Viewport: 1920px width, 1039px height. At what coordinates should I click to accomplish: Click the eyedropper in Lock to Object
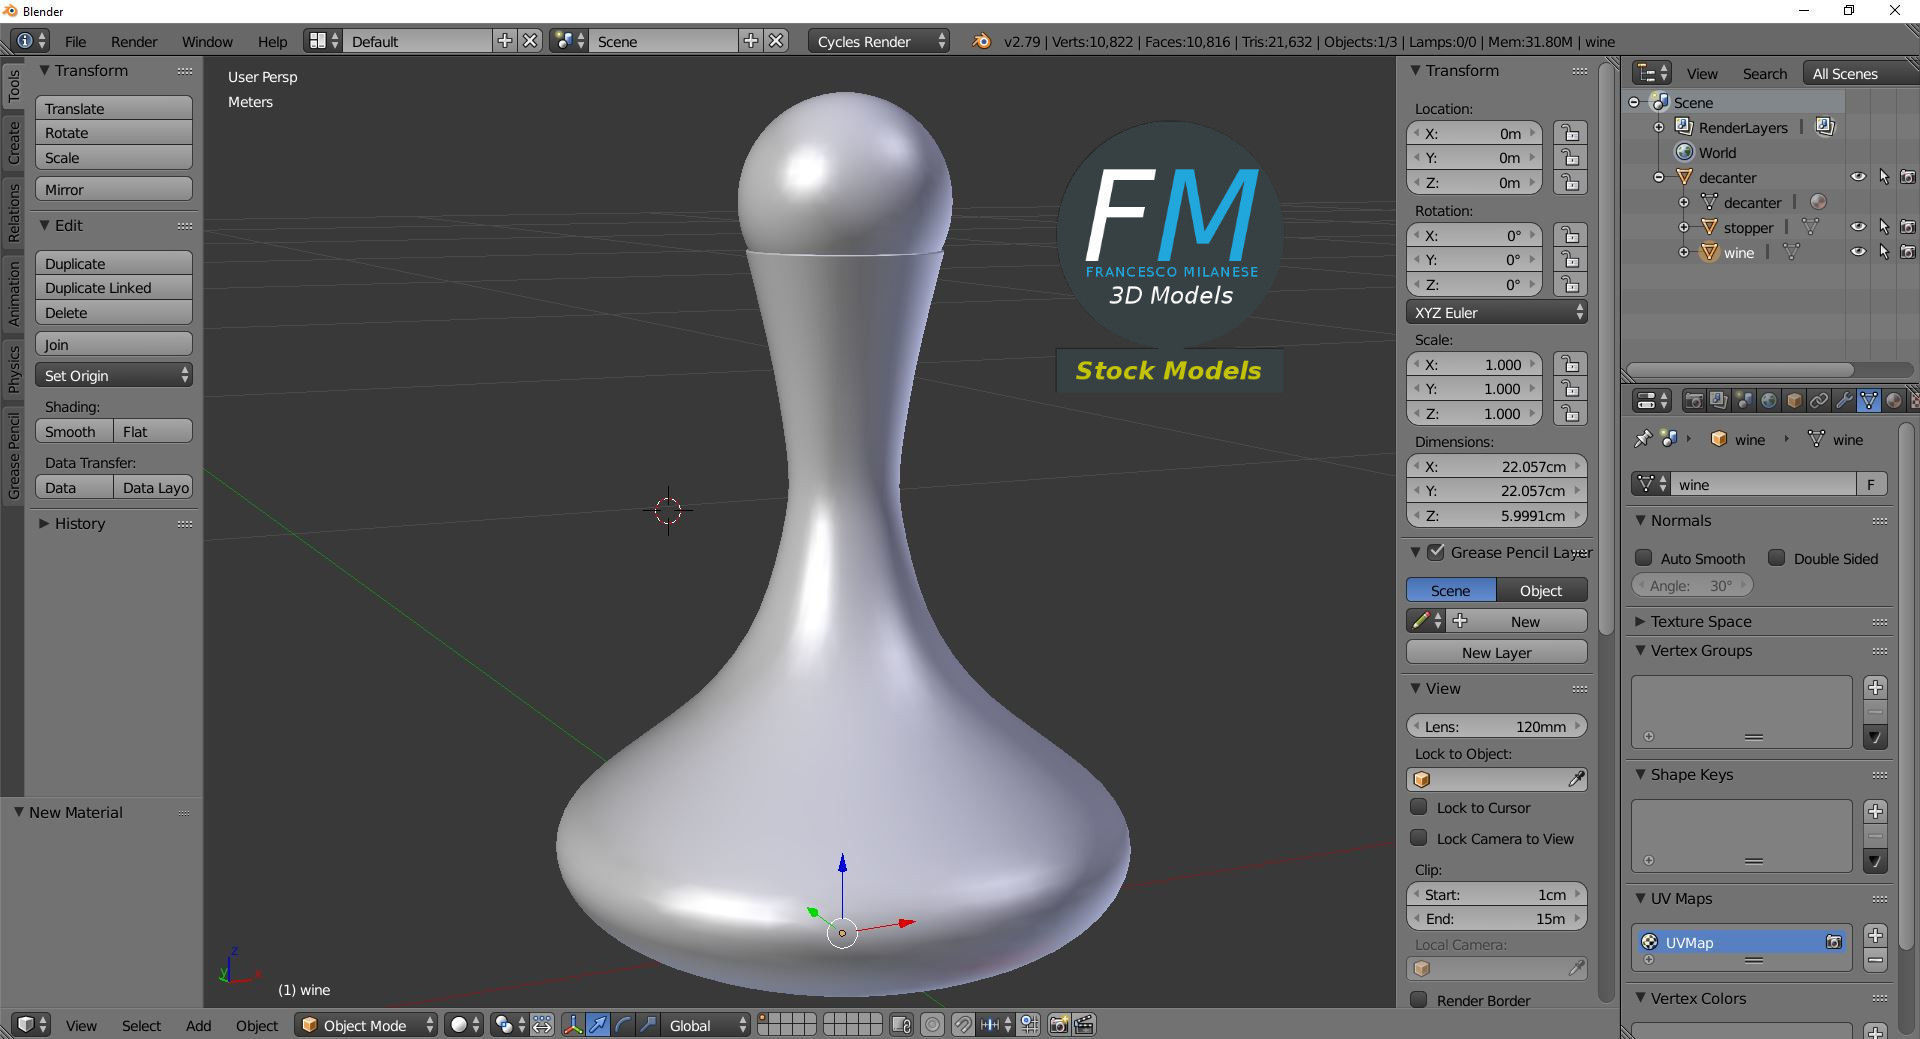(1576, 779)
